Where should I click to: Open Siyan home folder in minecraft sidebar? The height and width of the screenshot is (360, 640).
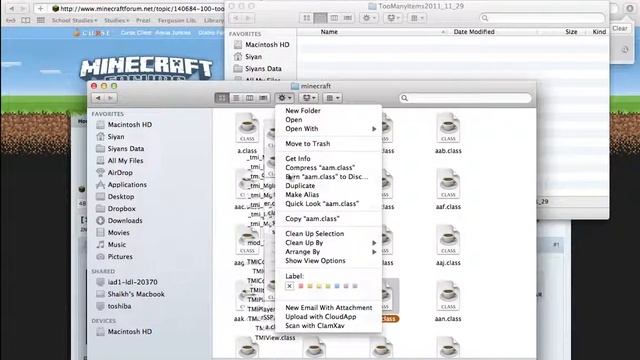(110, 137)
